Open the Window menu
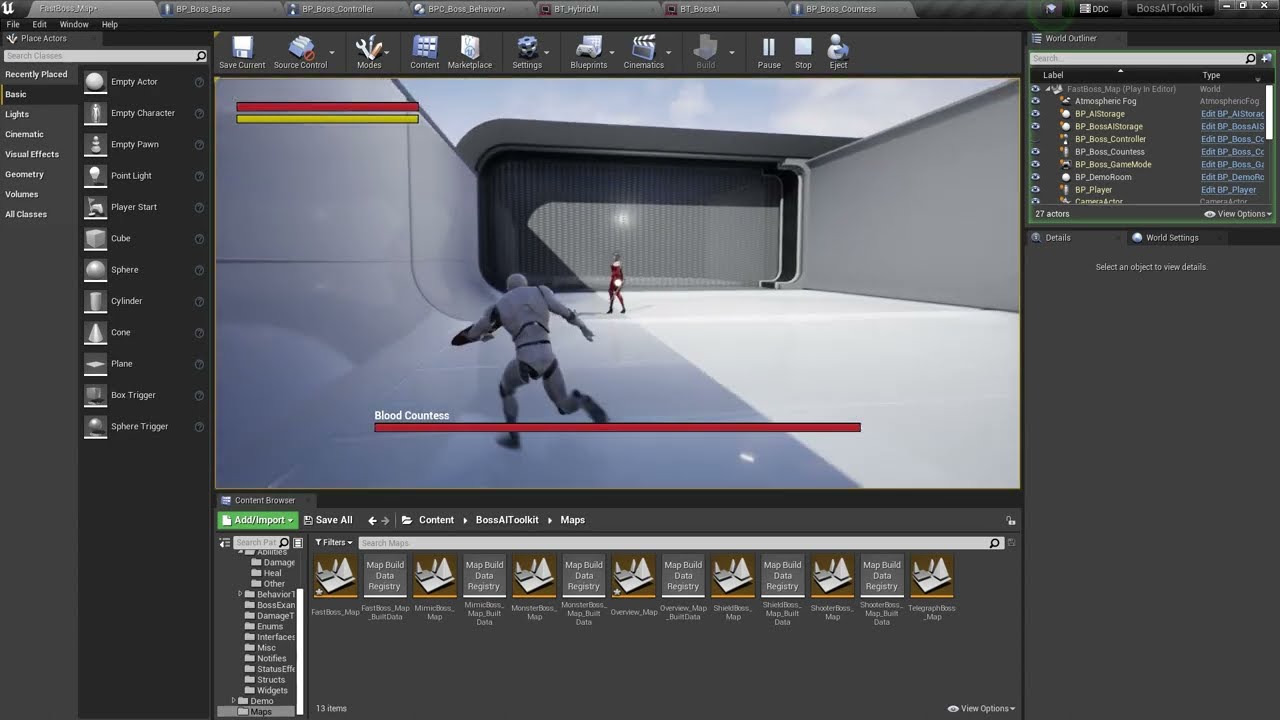Screen dimensions: 1280x720 pos(74,24)
